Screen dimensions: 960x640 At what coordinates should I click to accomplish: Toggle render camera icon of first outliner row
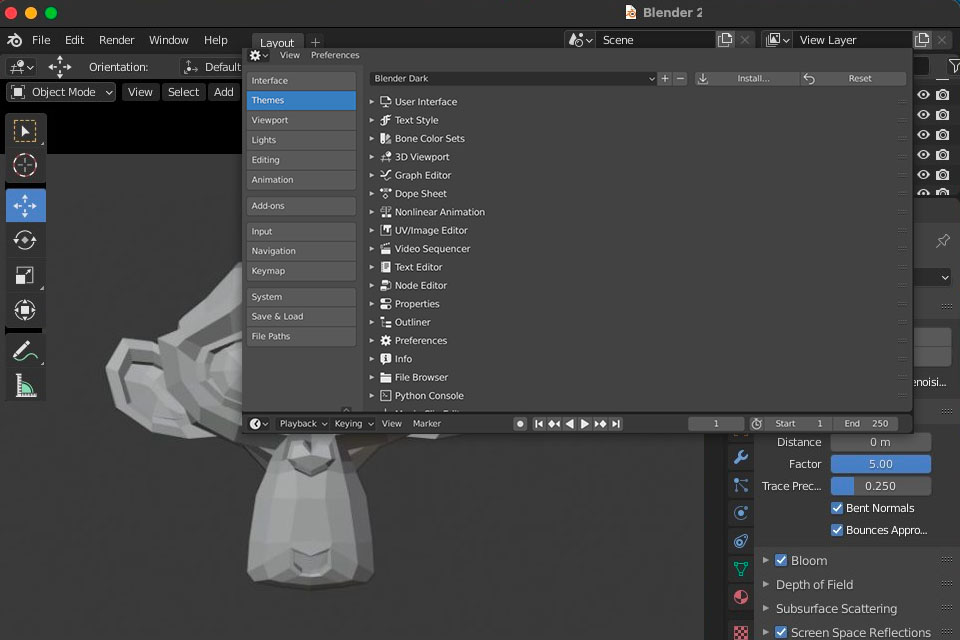[x=943, y=94]
